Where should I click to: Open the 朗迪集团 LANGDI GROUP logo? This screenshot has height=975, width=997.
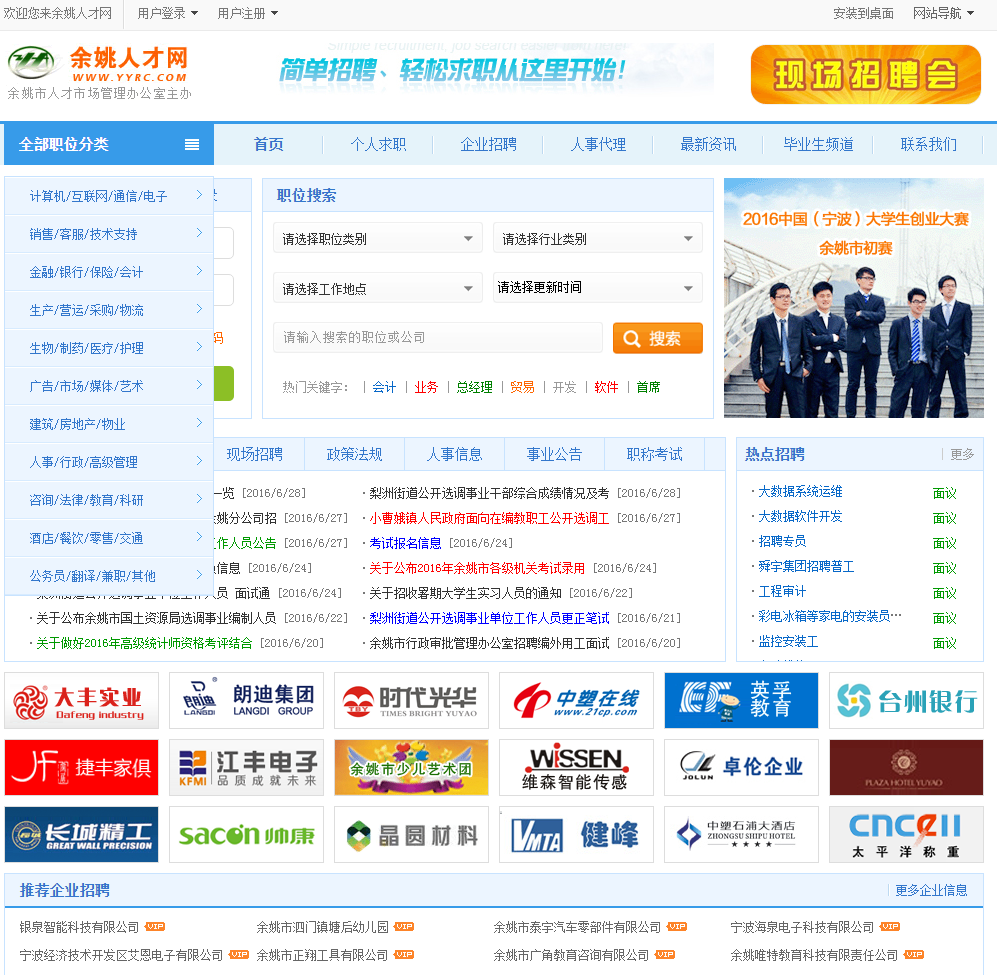pos(246,700)
